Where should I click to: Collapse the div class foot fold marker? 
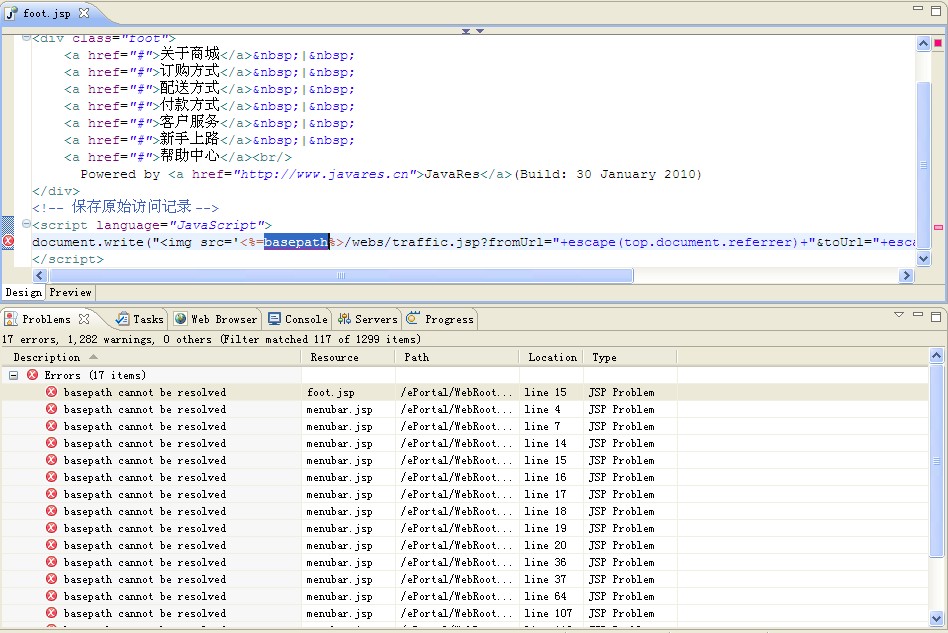[26, 38]
